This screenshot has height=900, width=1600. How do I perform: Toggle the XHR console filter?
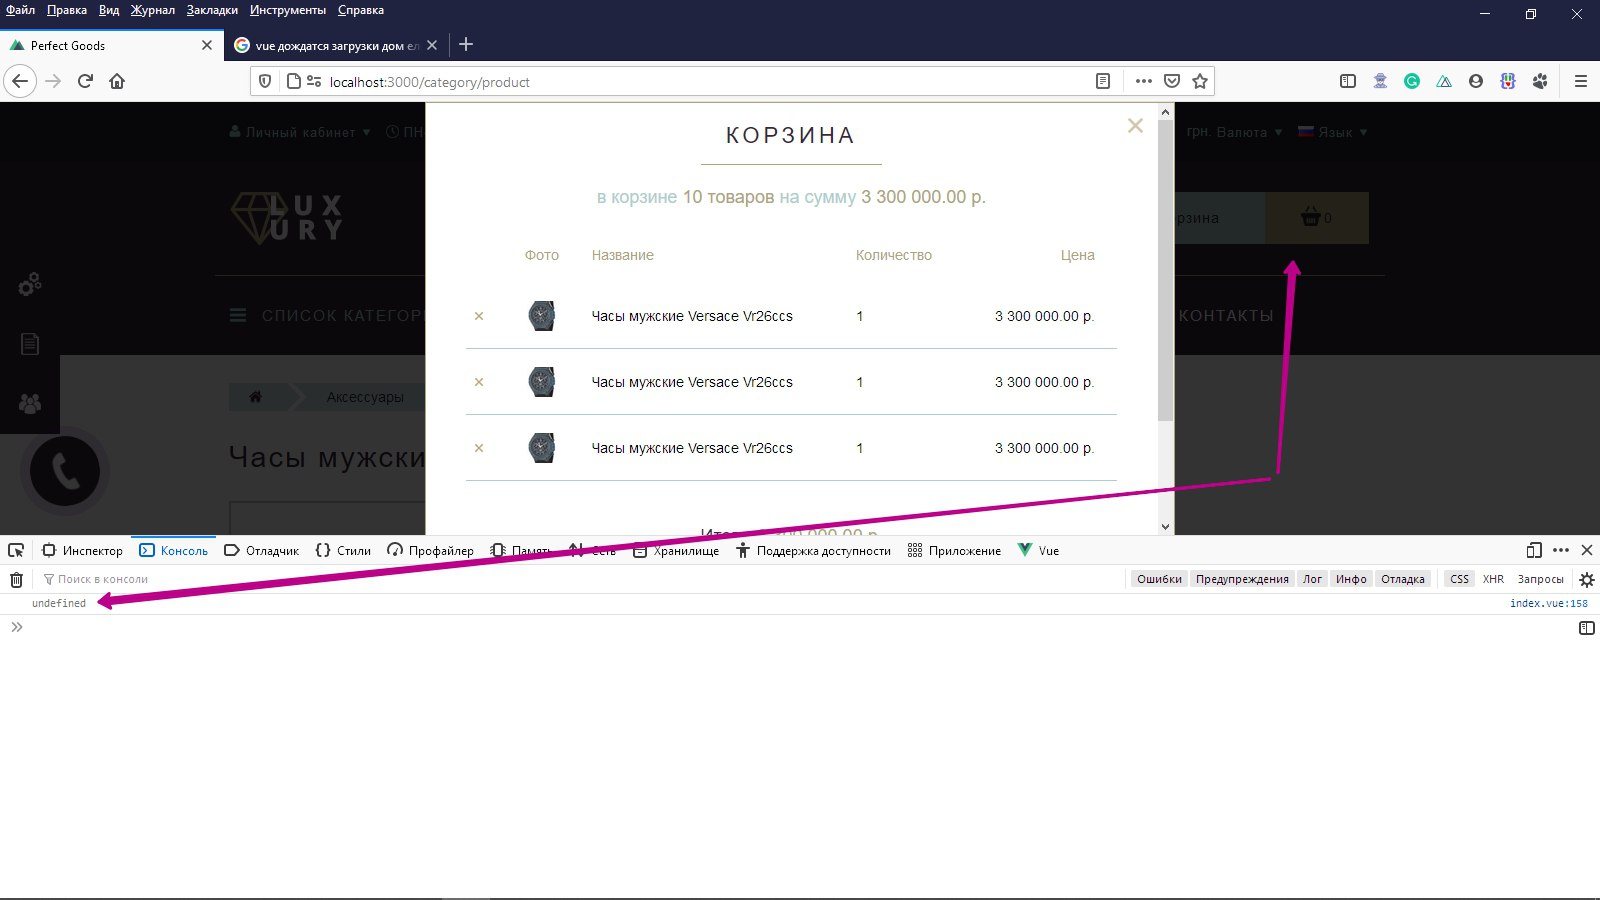(x=1493, y=579)
